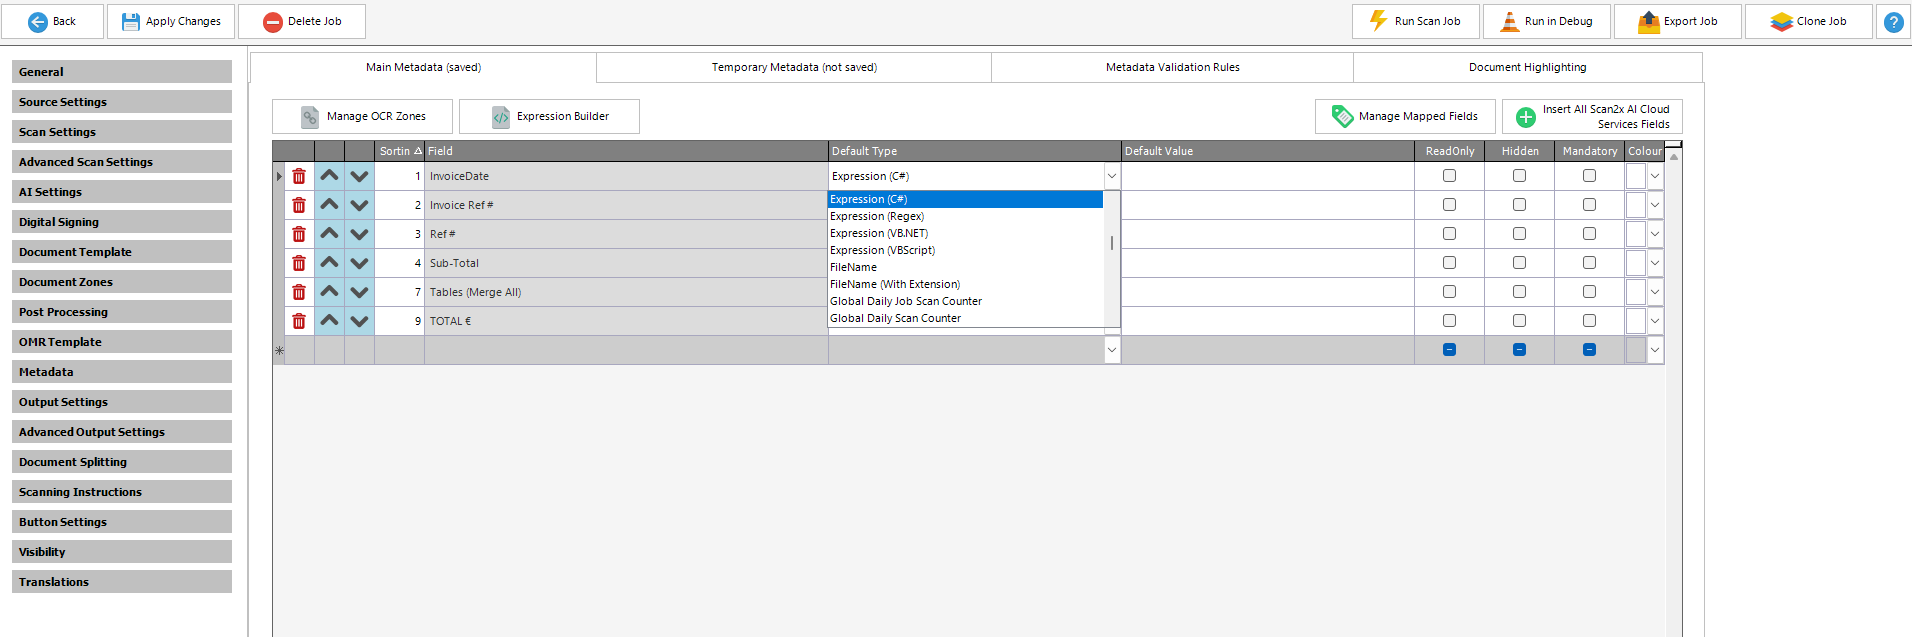Viewport: 1912px width, 637px height.
Task: Select Expression (Regex) from dropdown list
Action: coord(877,216)
